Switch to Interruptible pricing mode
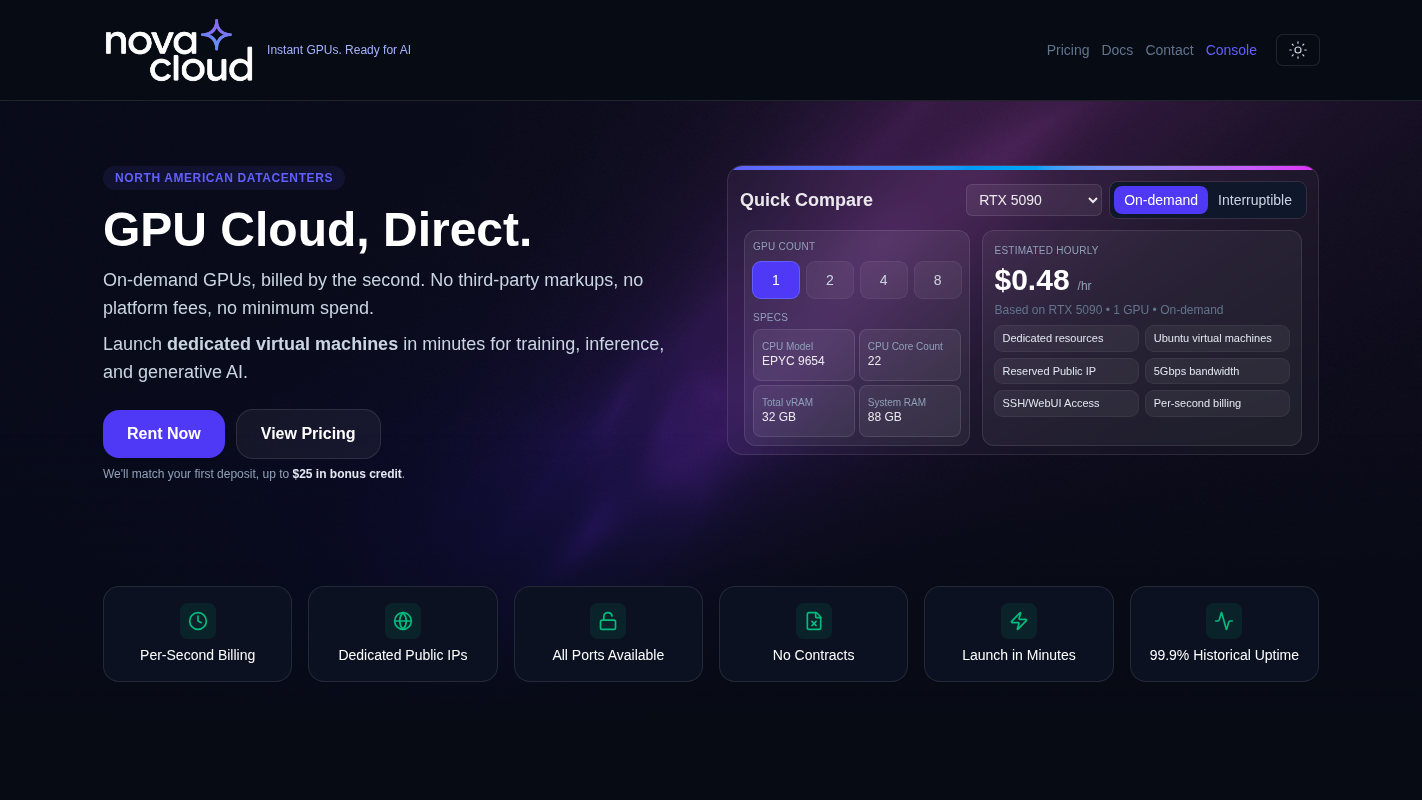Screen dimensions: 1422x800 tap(1255, 200)
